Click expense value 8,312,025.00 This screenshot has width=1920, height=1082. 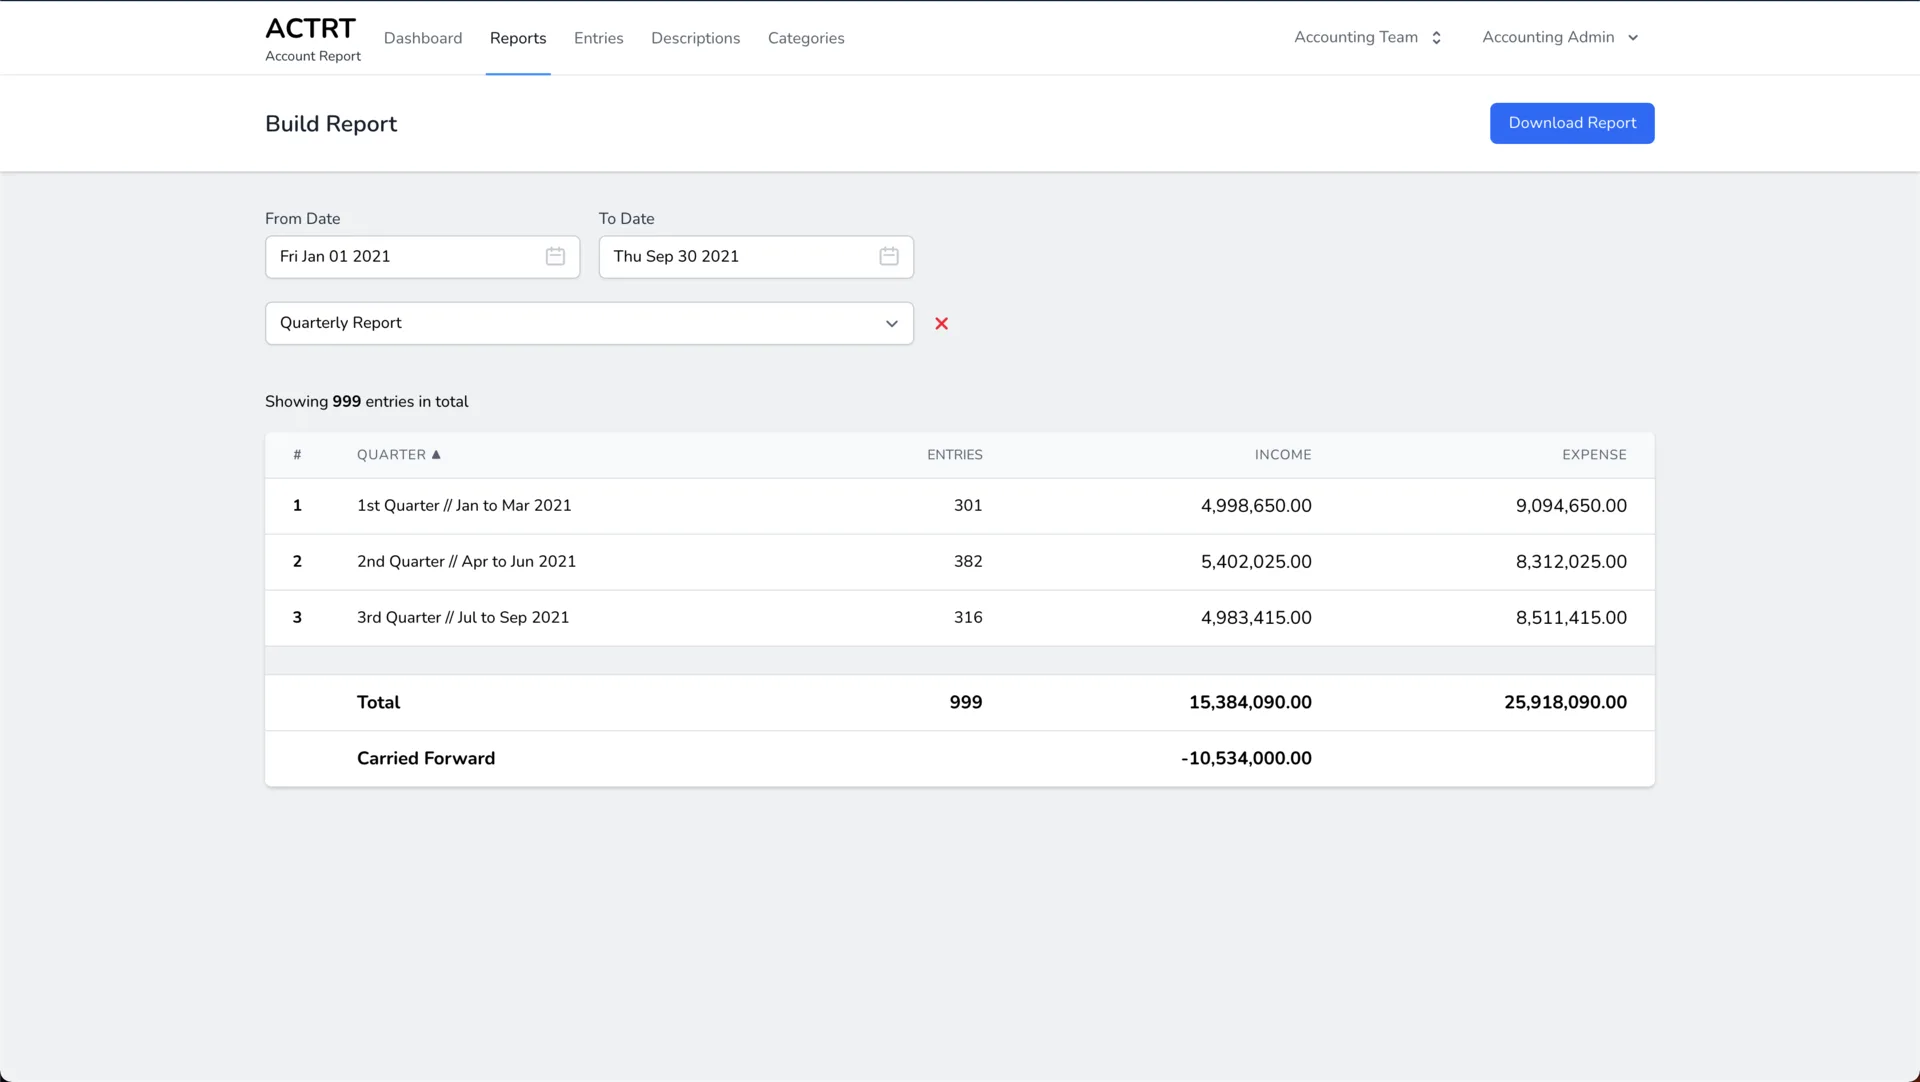(1571, 562)
